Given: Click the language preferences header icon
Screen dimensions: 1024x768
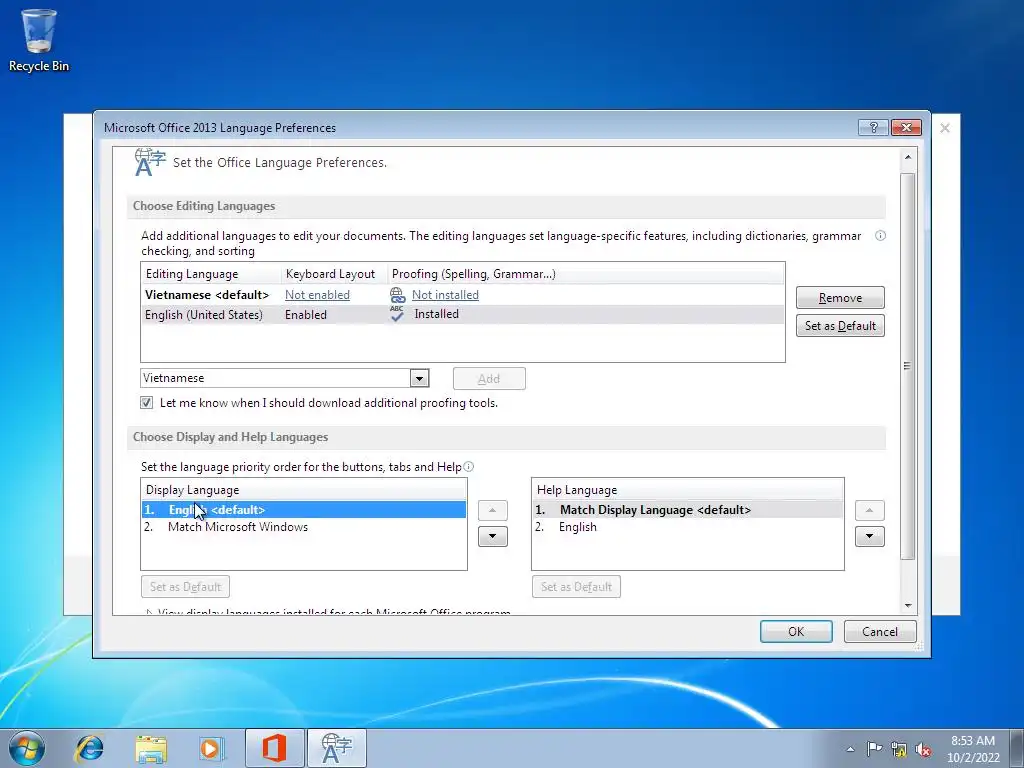Looking at the screenshot, I should [150, 162].
